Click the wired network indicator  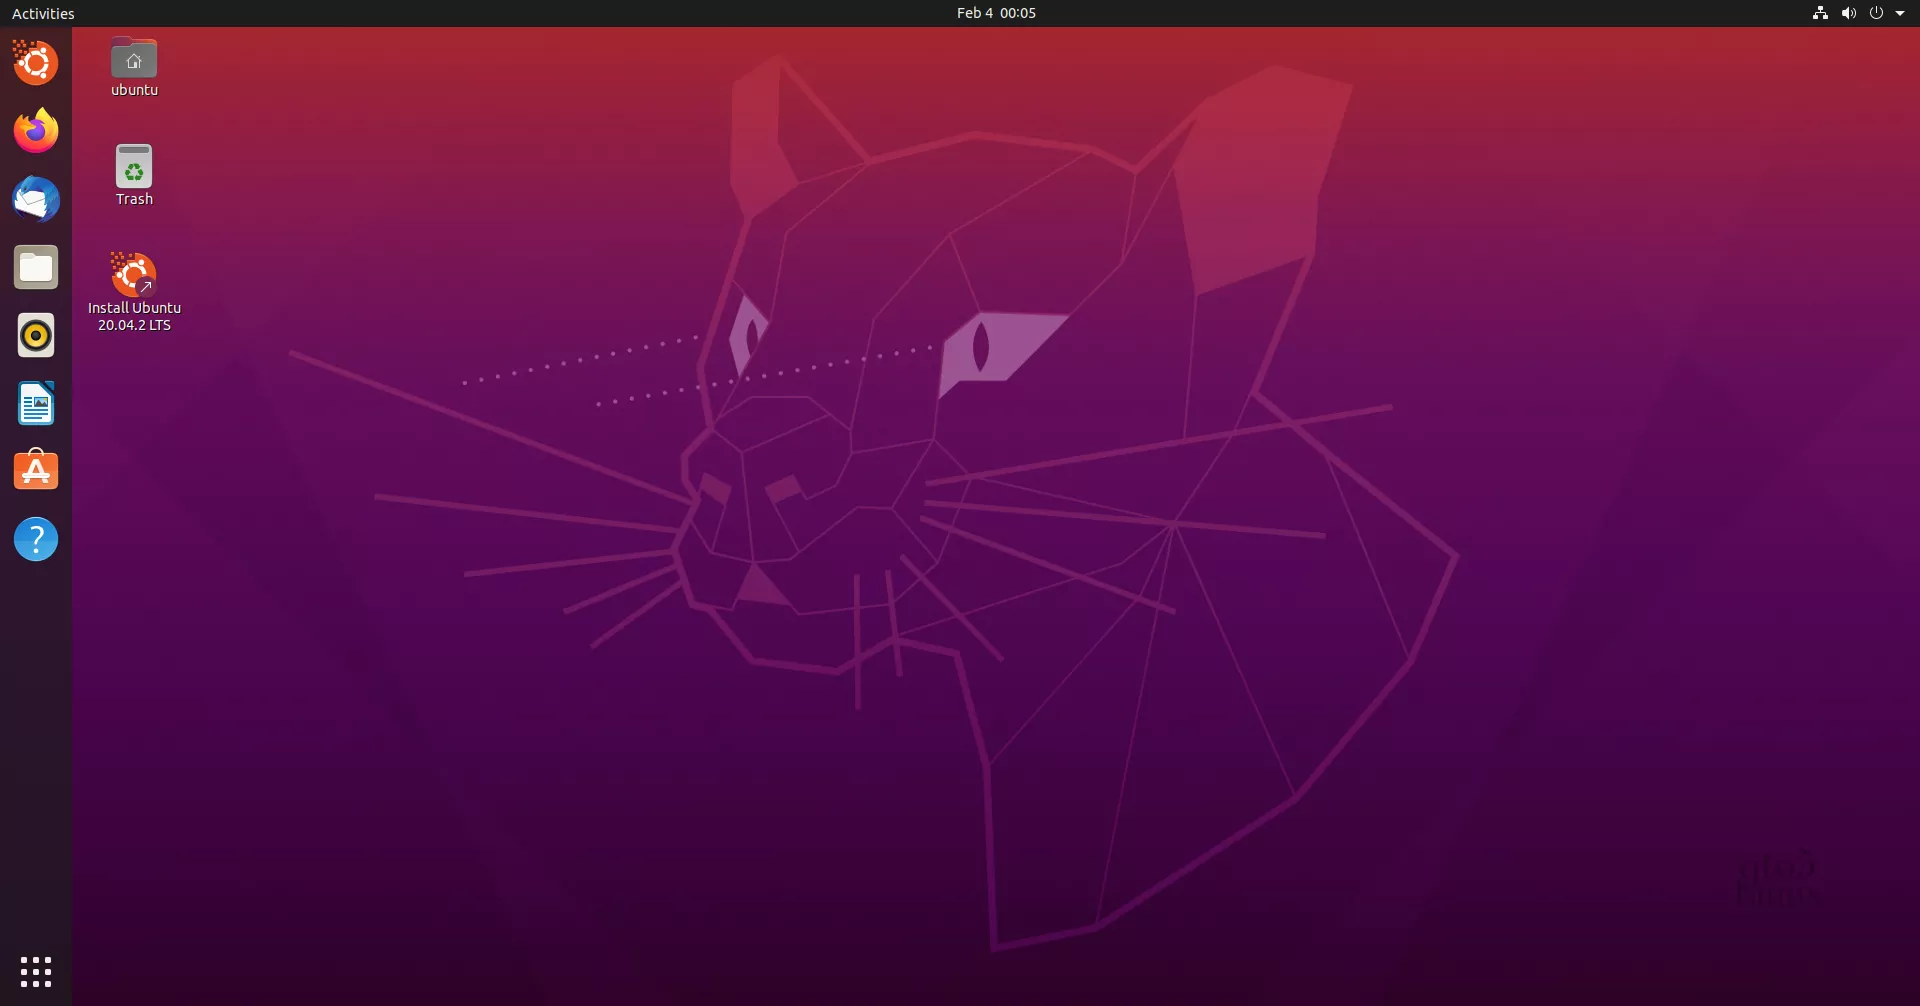1819,13
